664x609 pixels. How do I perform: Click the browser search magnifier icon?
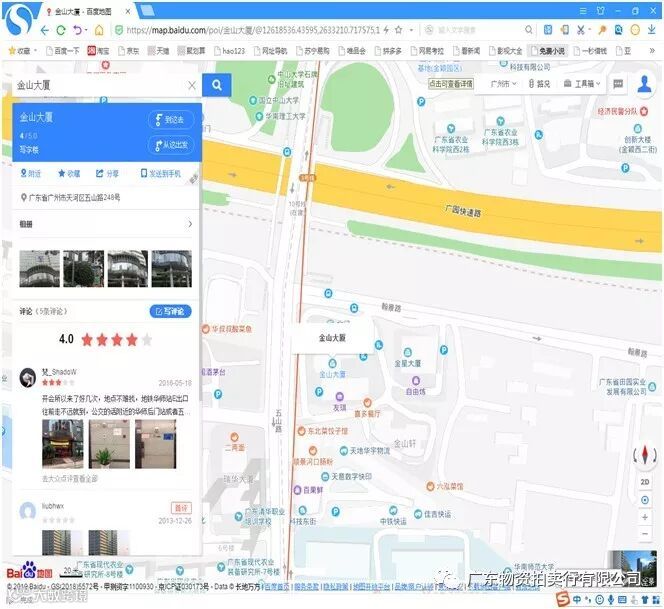(528, 30)
